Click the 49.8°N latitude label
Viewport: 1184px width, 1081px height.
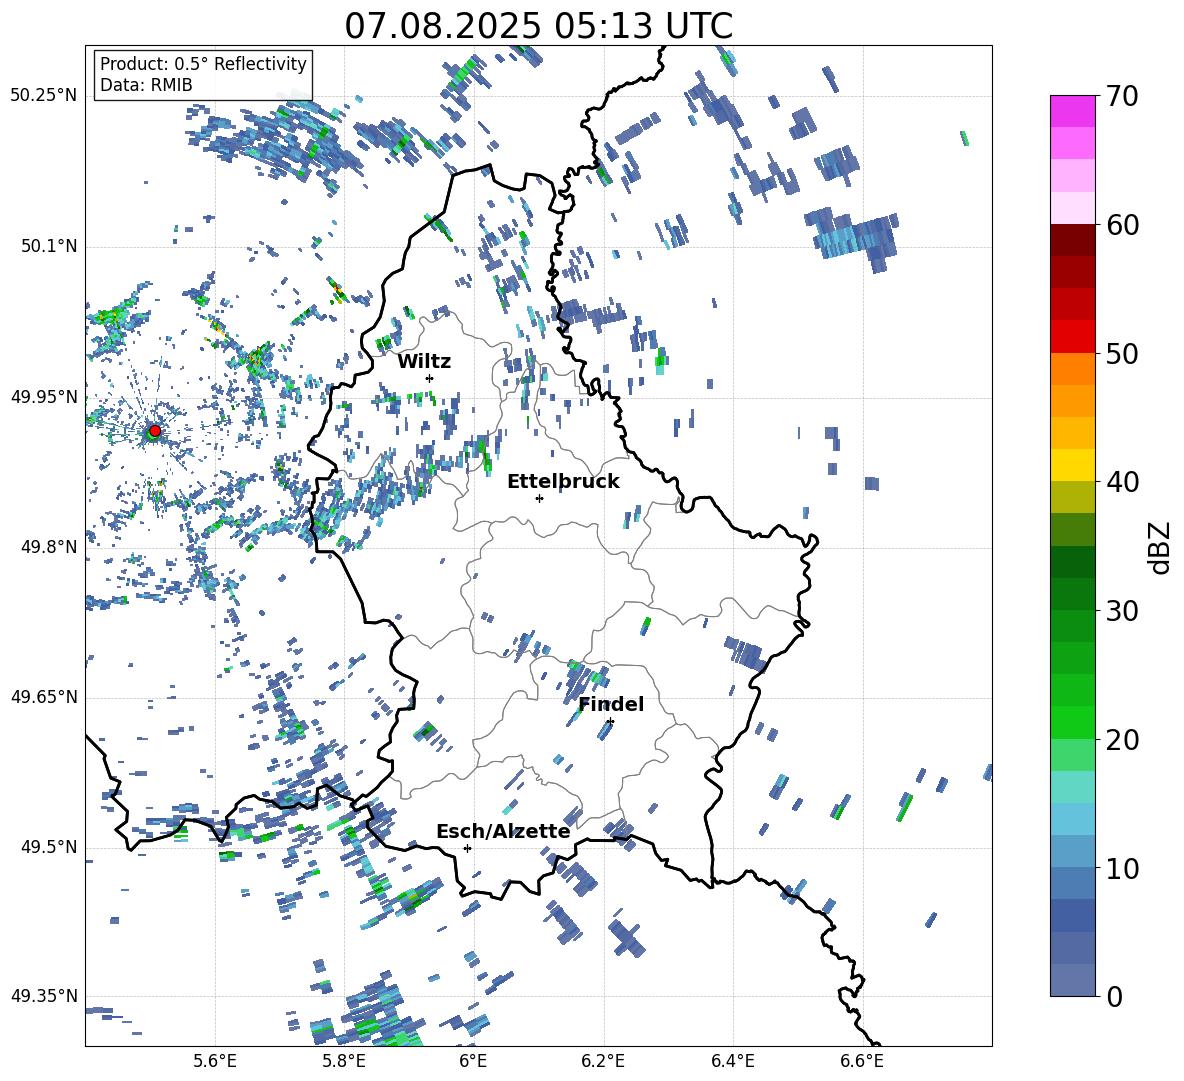click(x=48, y=547)
